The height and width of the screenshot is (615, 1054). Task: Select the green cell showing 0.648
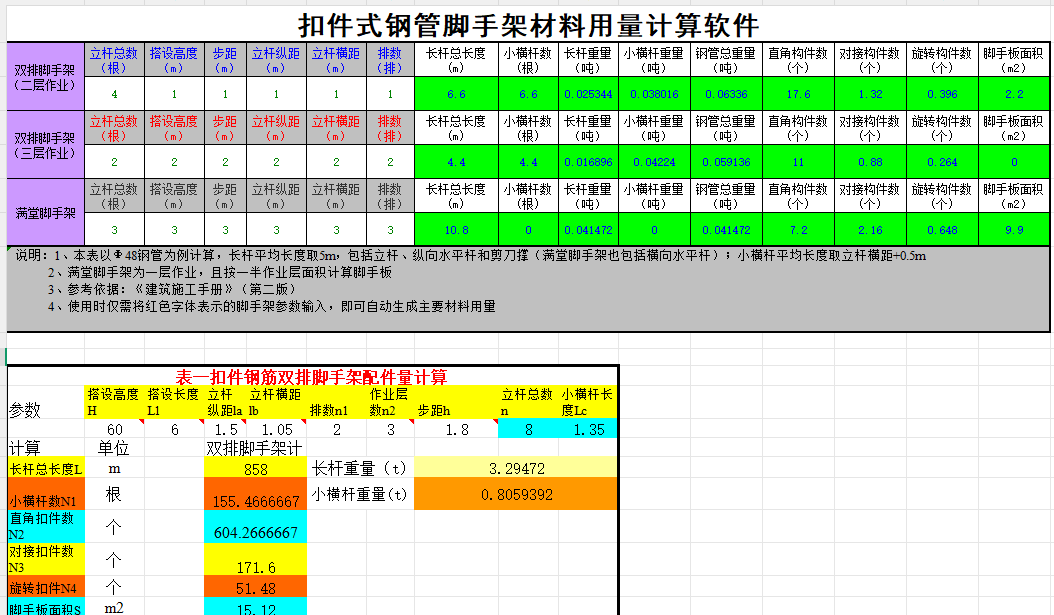tap(942, 229)
